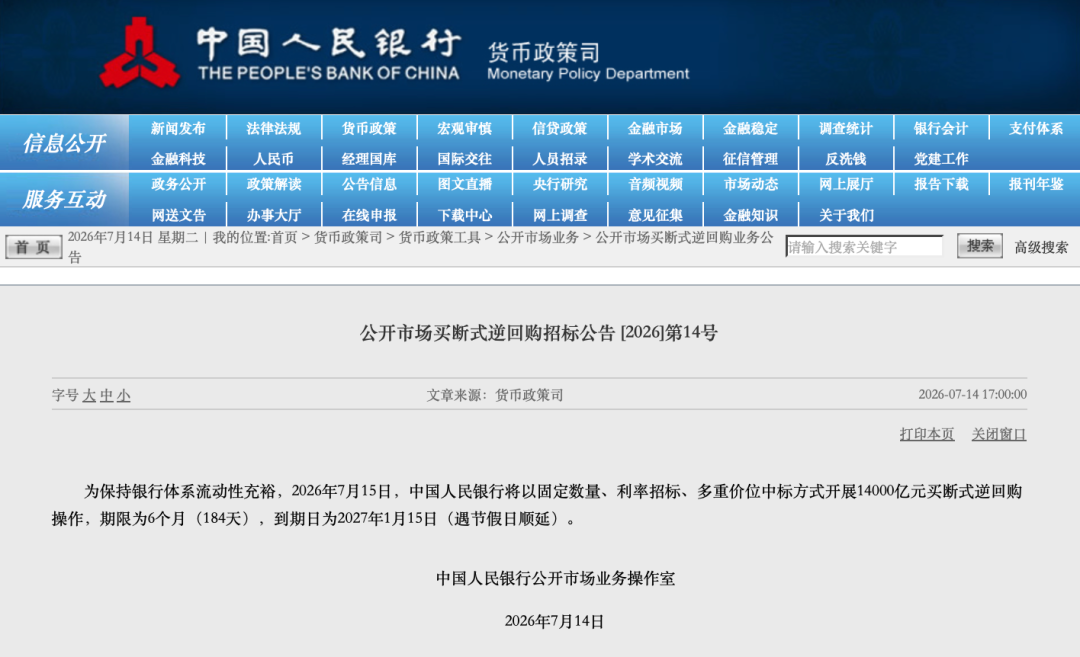The width and height of the screenshot is (1080, 657).
Task: Go to 征信管理 section
Action: 750,159
